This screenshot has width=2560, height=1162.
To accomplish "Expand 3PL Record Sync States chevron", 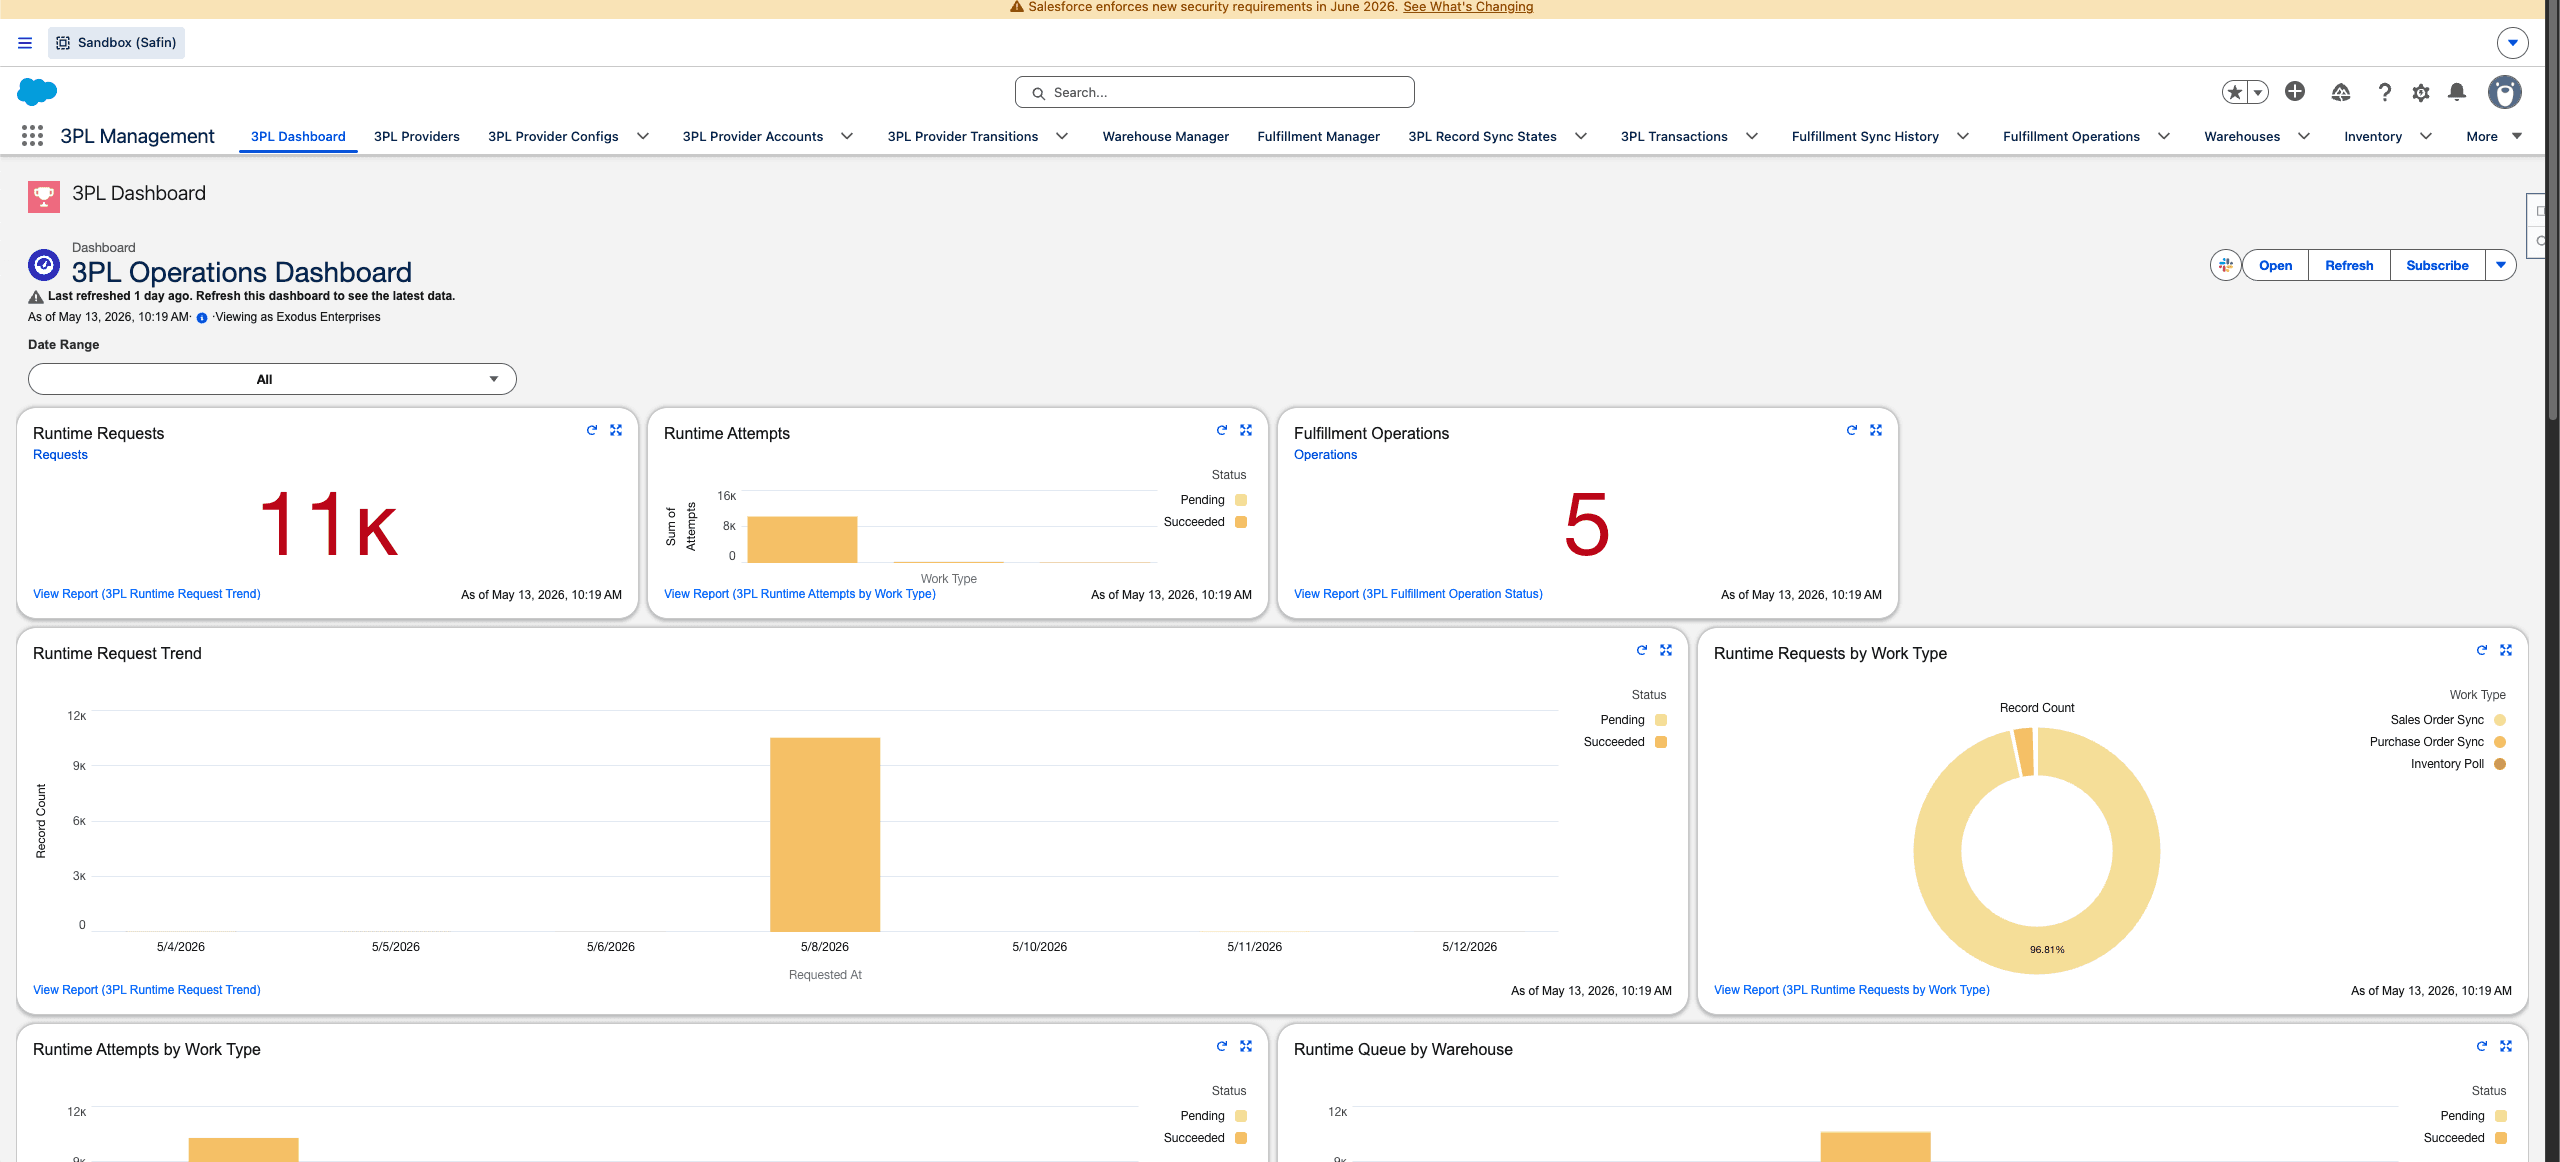I will tap(1581, 136).
